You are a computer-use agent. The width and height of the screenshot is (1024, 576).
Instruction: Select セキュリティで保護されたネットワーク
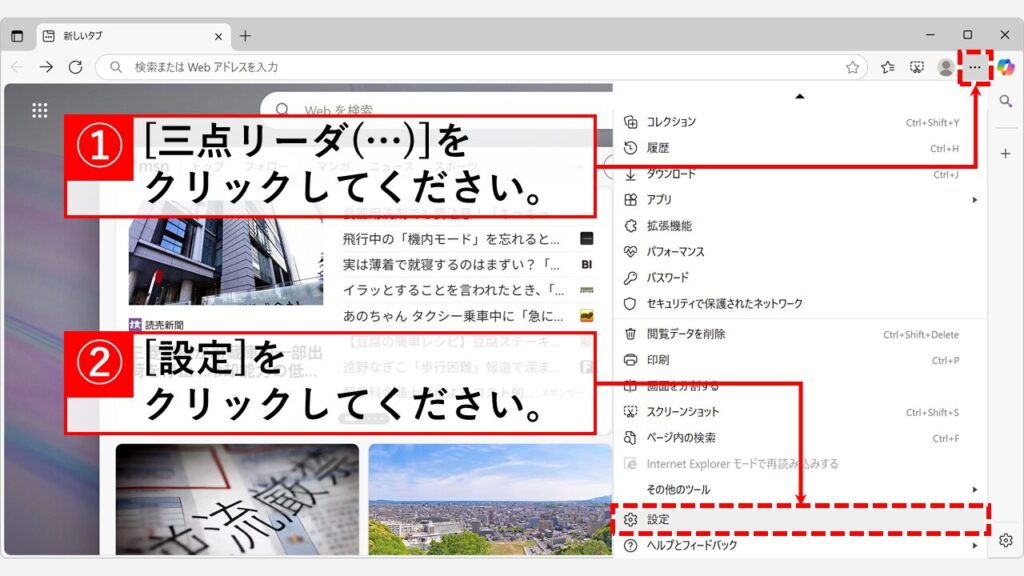click(801, 304)
